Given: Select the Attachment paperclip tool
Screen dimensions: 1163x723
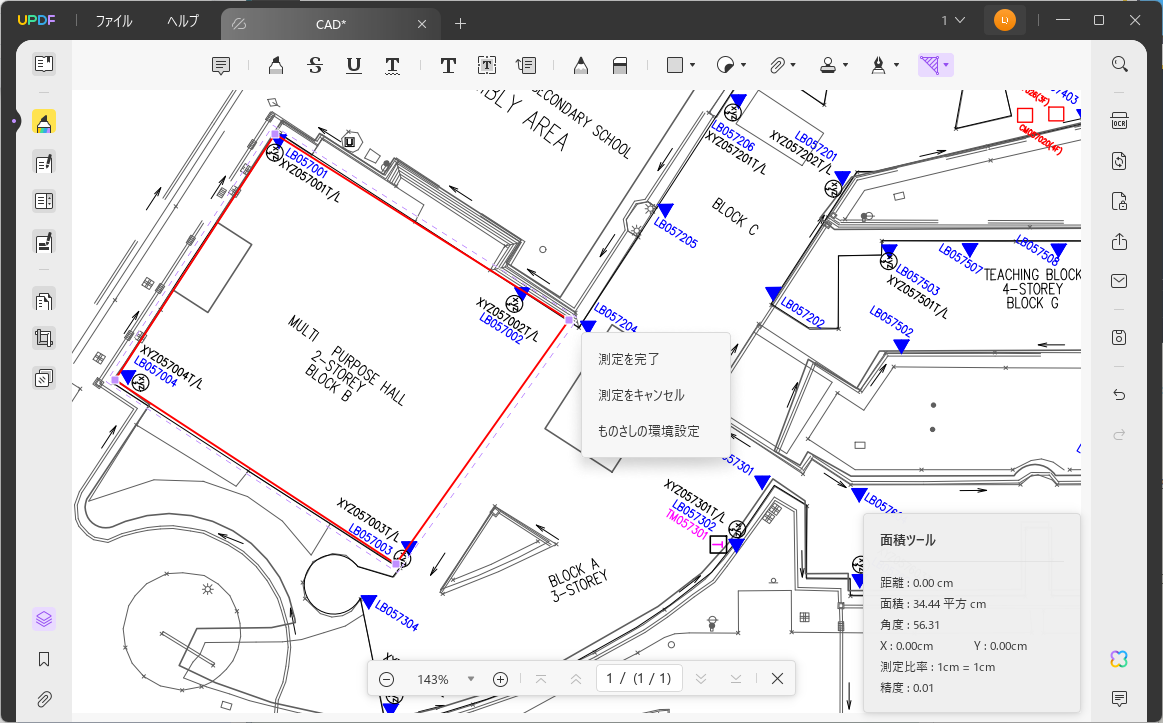Looking at the screenshot, I should pos(778,64).
